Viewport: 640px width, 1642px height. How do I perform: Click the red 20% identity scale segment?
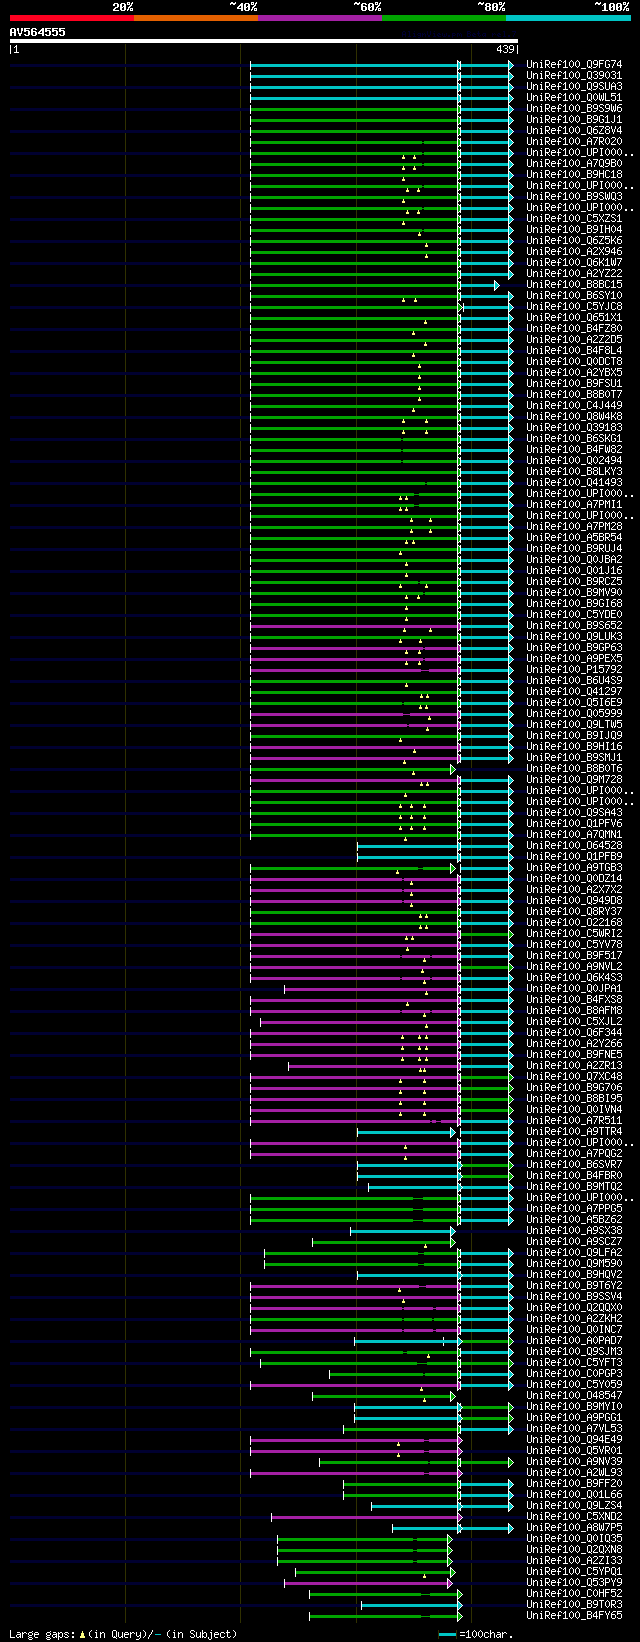pos(72,17)
